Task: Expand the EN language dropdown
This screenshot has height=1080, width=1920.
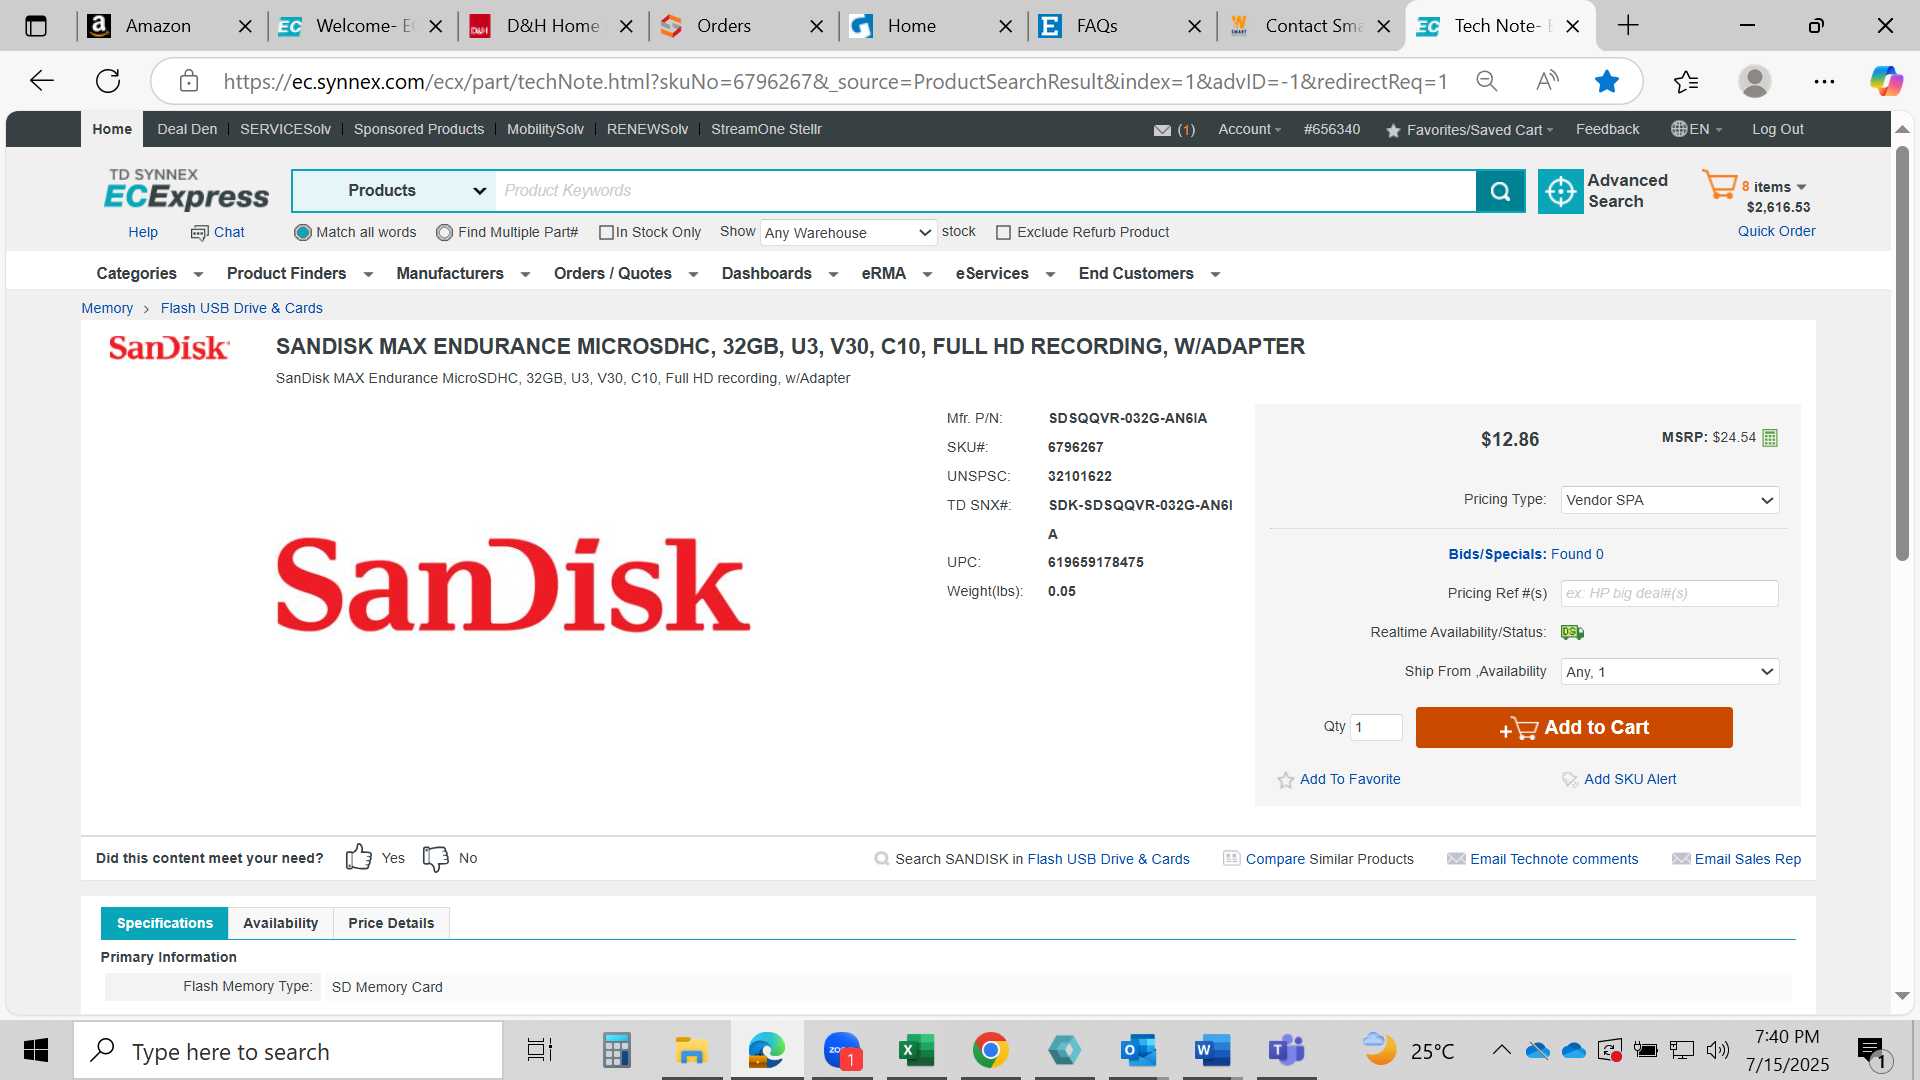Action: point(1697,130)
